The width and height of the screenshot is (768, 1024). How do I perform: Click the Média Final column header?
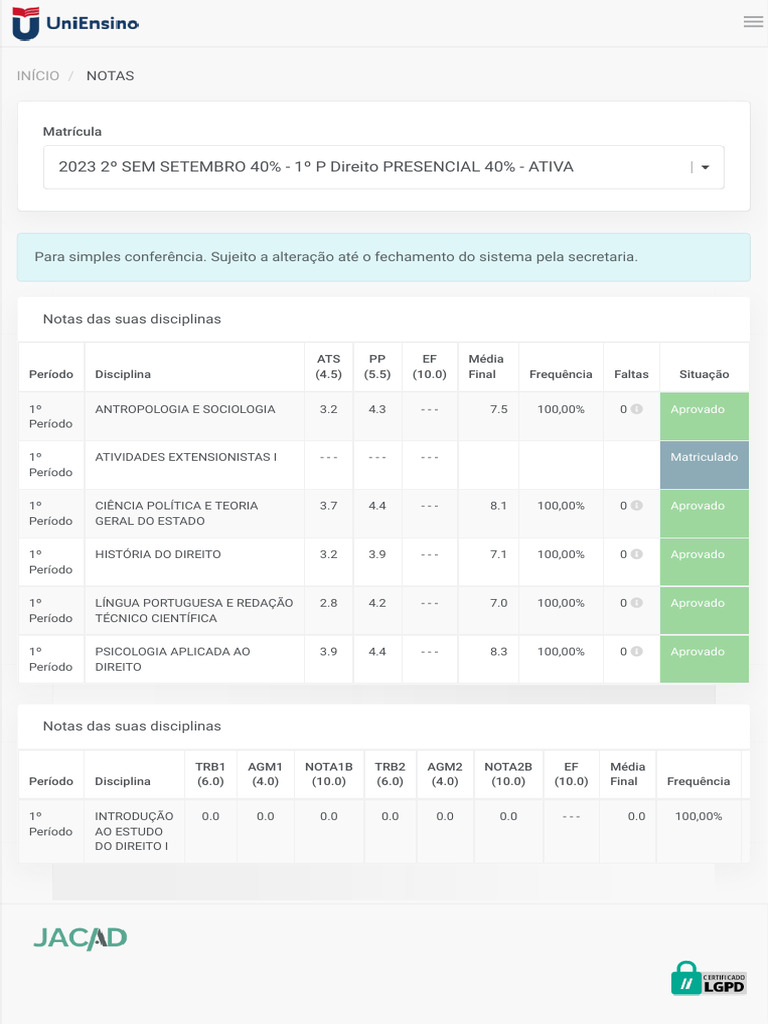pyautogui.click(x=486, y=366)
